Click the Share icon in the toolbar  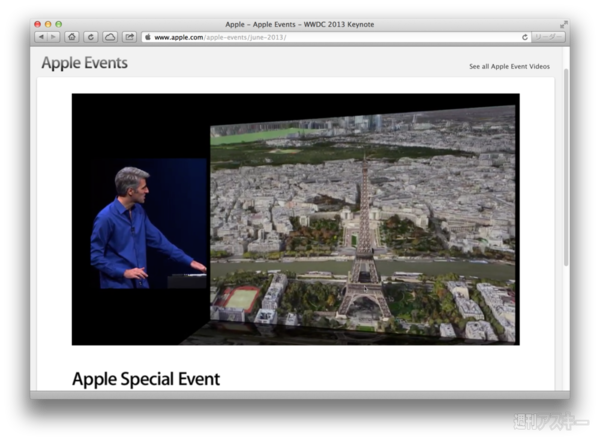(129, 37)
